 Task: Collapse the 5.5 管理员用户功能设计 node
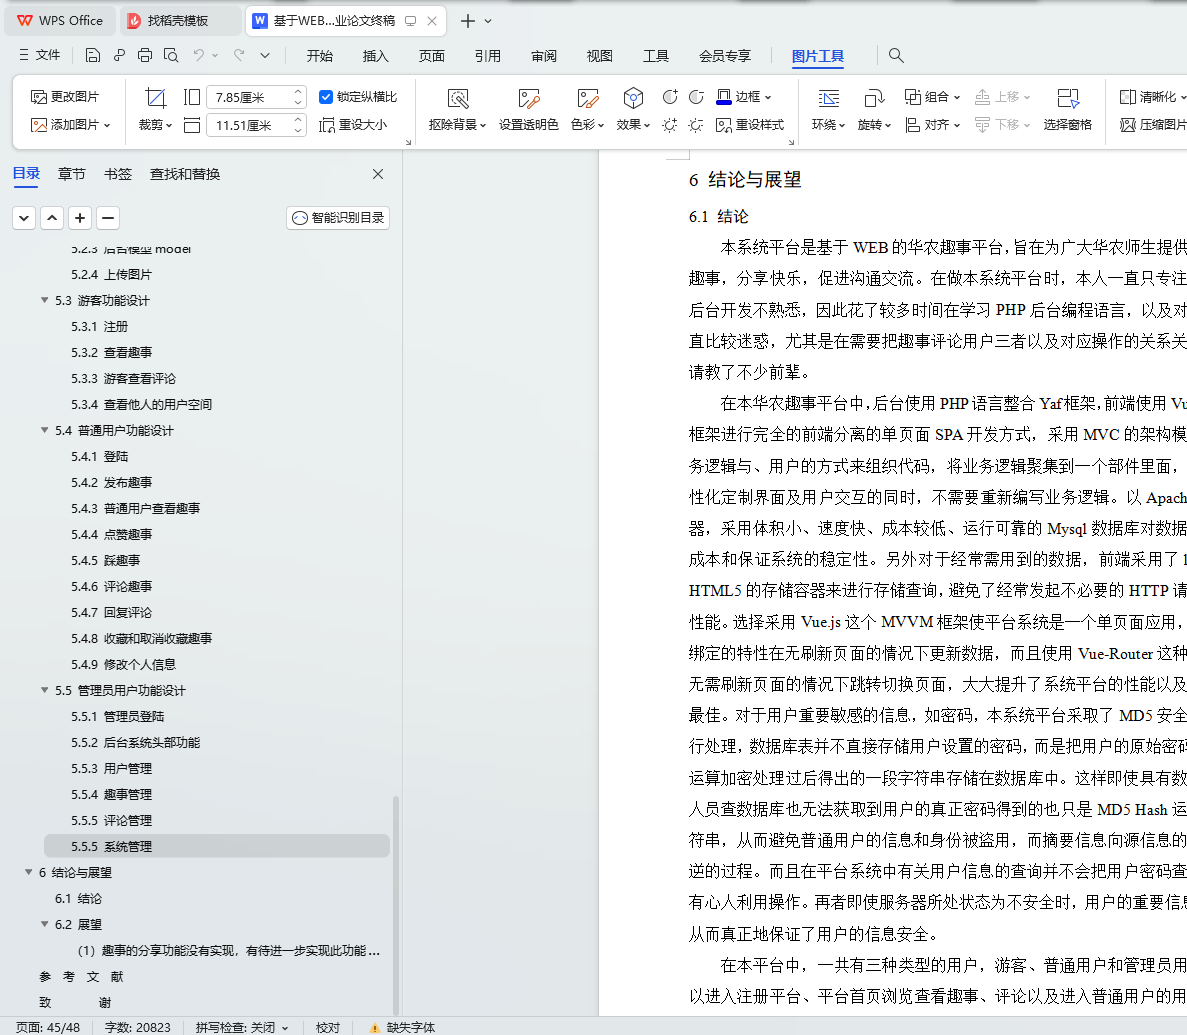(45, 691)
